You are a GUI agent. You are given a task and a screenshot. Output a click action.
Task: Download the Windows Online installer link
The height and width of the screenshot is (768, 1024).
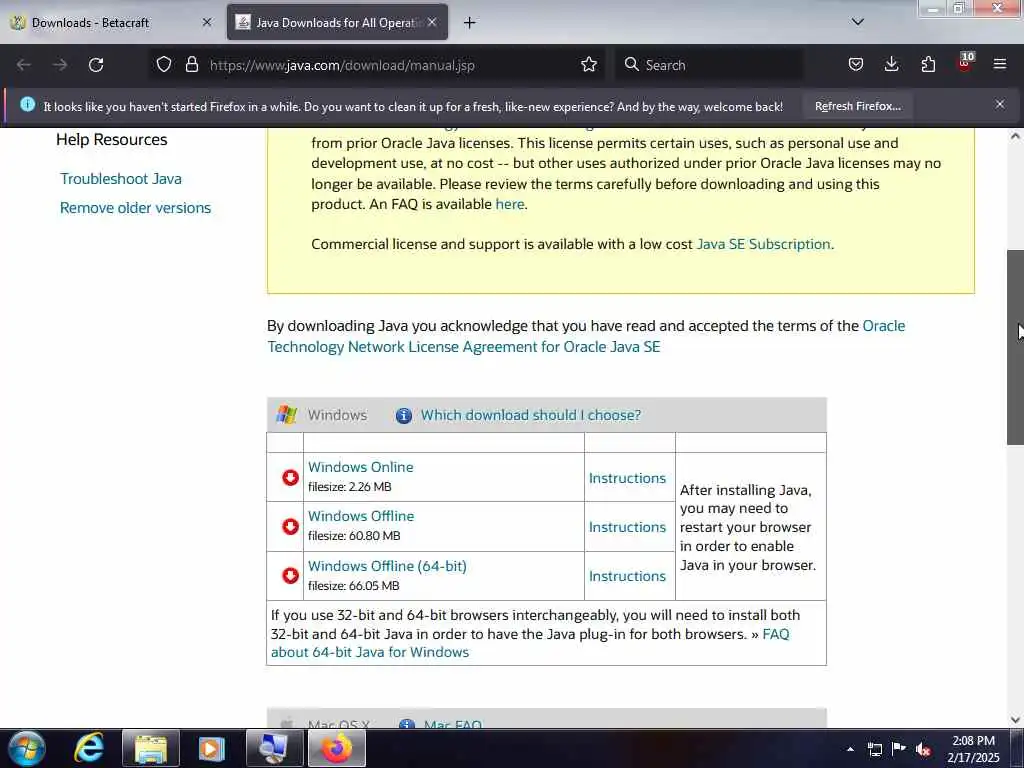click(360, 468)
